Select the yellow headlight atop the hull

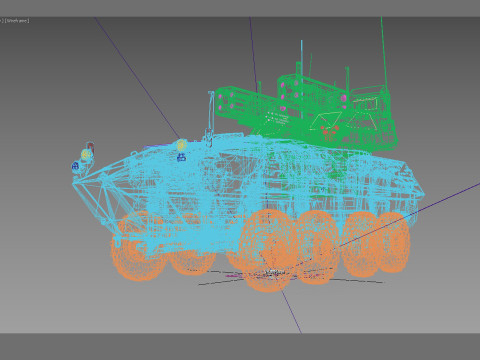pyautogui.click(x=182, y=145)
